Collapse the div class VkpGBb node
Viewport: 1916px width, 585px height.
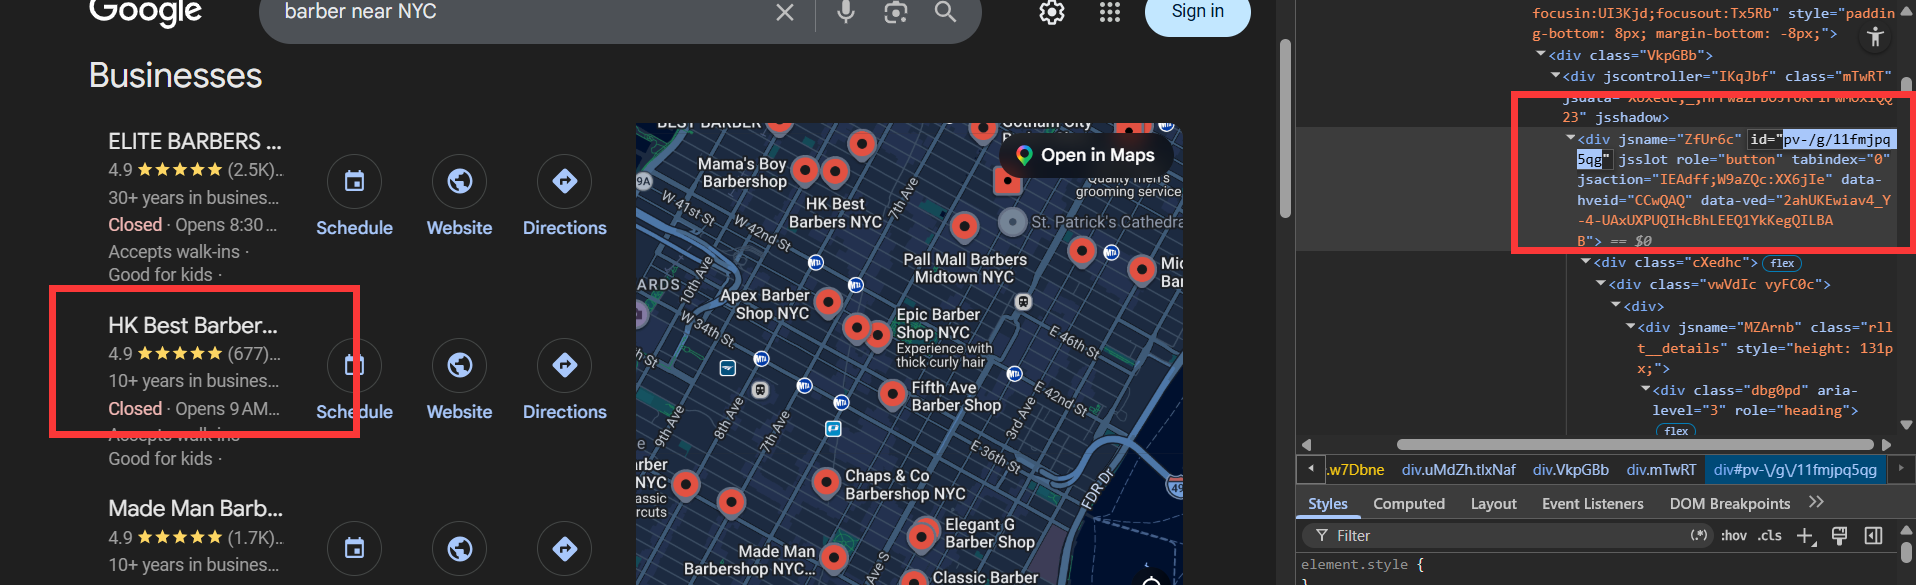1541,55
